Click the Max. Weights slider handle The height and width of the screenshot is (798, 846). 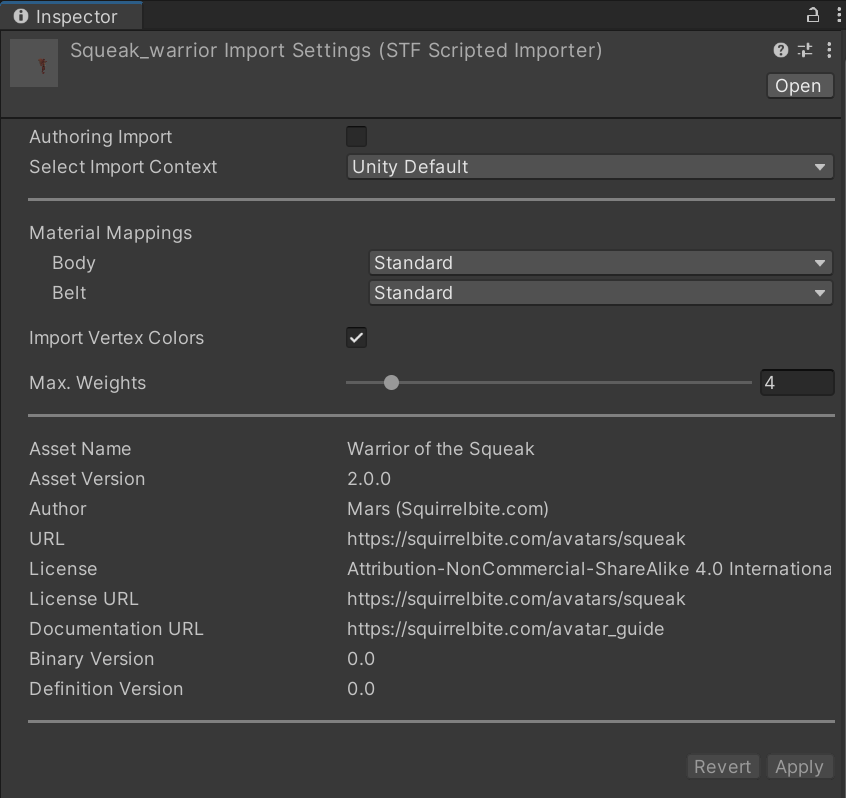391,383
